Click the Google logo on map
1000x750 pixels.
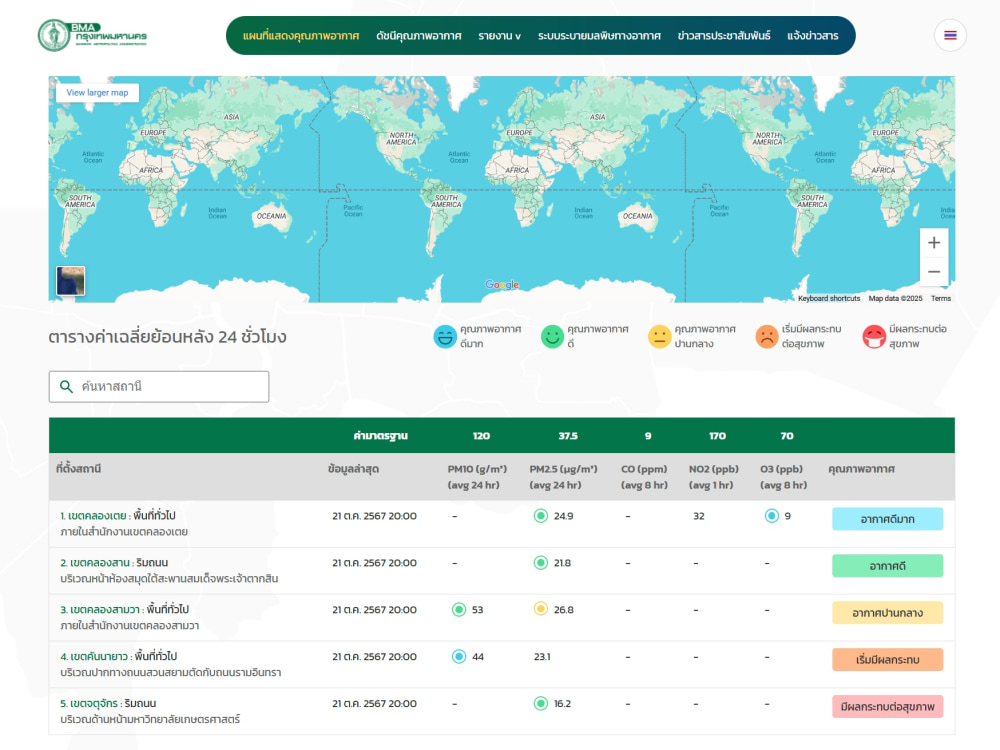click(502, 284)
